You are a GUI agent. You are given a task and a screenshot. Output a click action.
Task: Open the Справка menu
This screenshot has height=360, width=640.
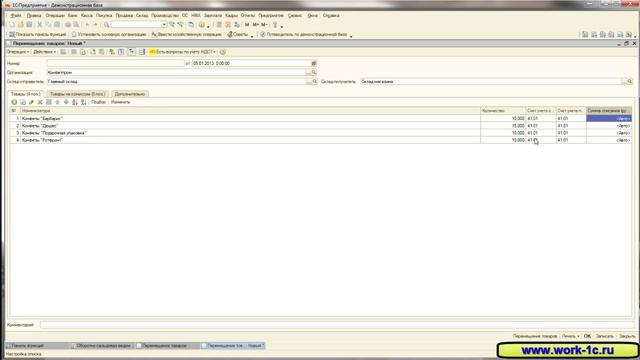(x=331, y=16)
